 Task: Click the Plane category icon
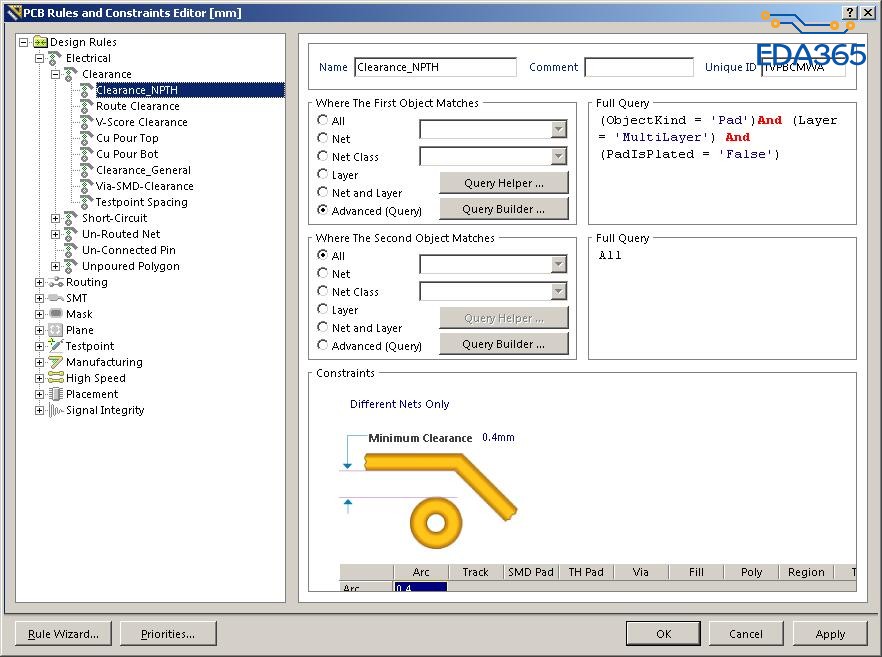coord(55,331)
